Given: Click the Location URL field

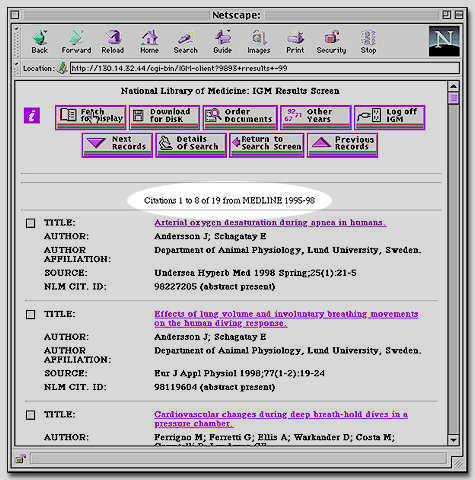Looking at the screenshot, I should 265,68.
